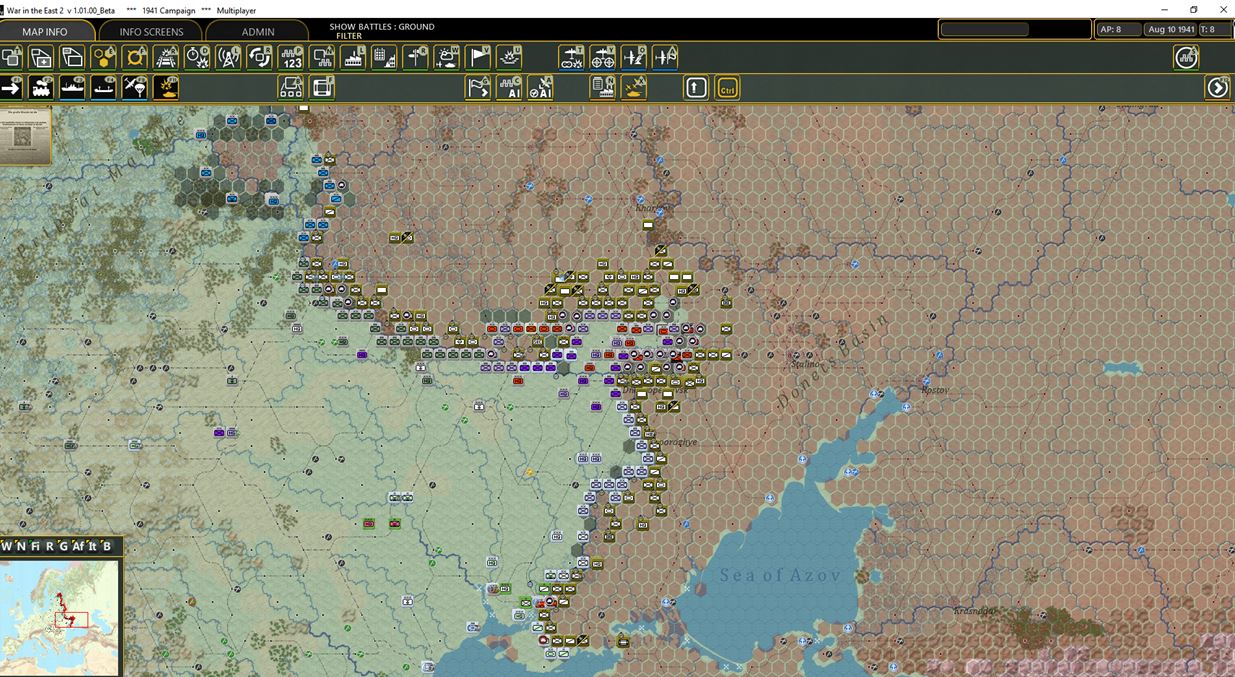Screen dimensions: 1235x677
Task: Open the ADMIN tab
Action: click(258, 32)
